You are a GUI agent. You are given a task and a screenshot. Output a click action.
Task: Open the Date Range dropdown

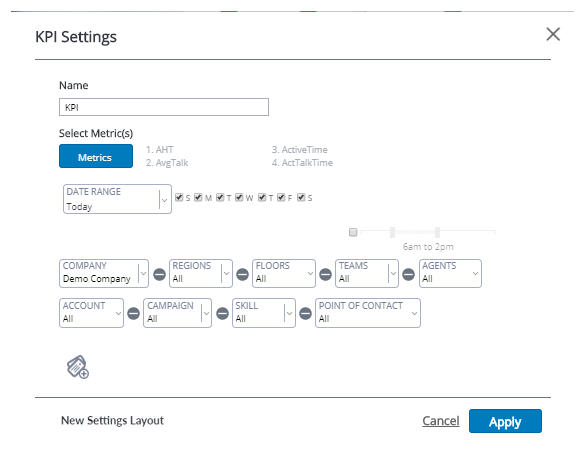pos(117,199)
